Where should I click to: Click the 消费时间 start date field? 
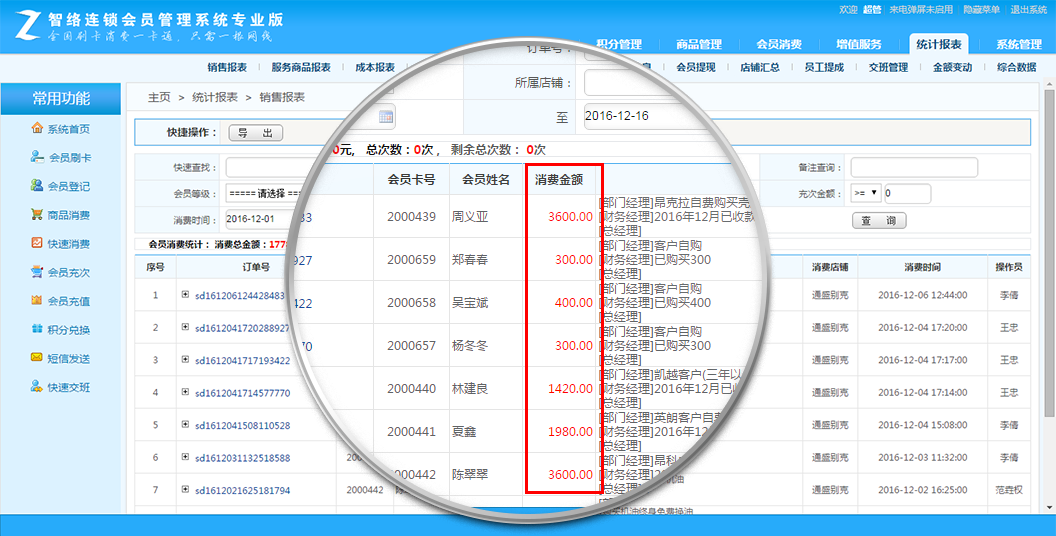259,220
